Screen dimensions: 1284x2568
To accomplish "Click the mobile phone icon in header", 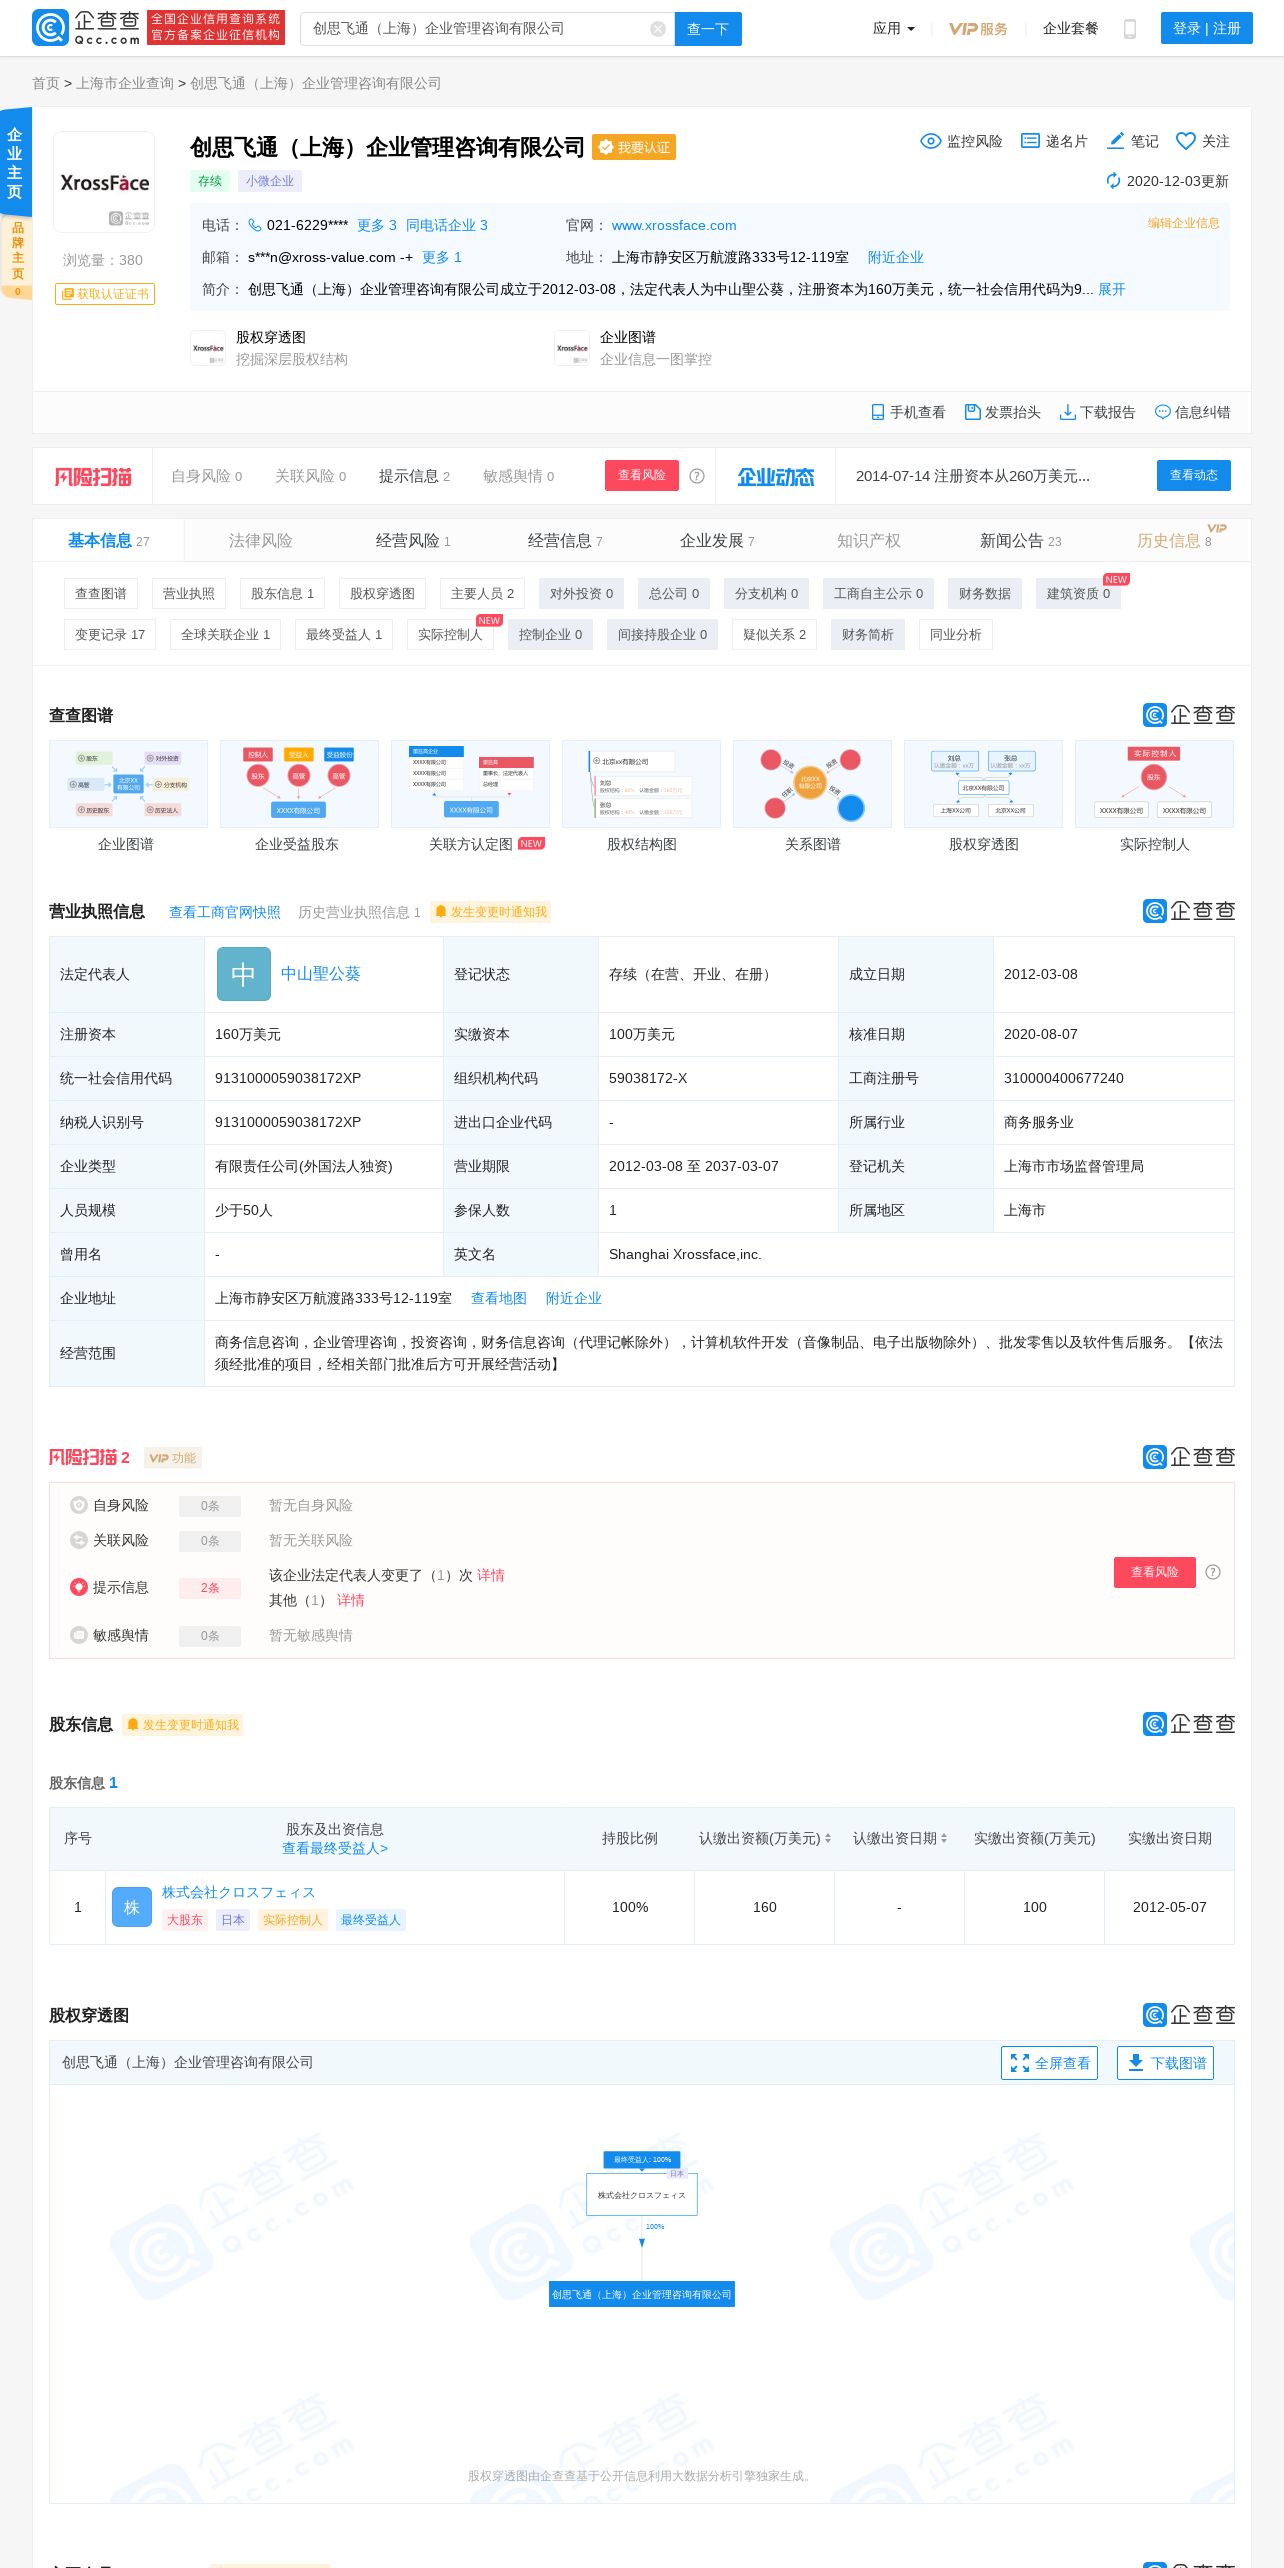I will click(x=1130, y=29).
